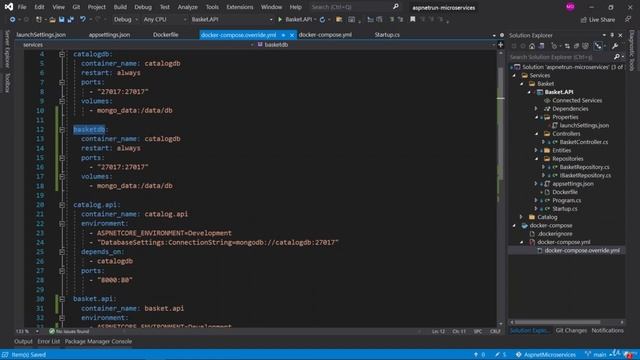Viewport: 640px width, 360px height.
Task: Toggle Preview Selected Items in Solution Explorer
Action: 598,46
